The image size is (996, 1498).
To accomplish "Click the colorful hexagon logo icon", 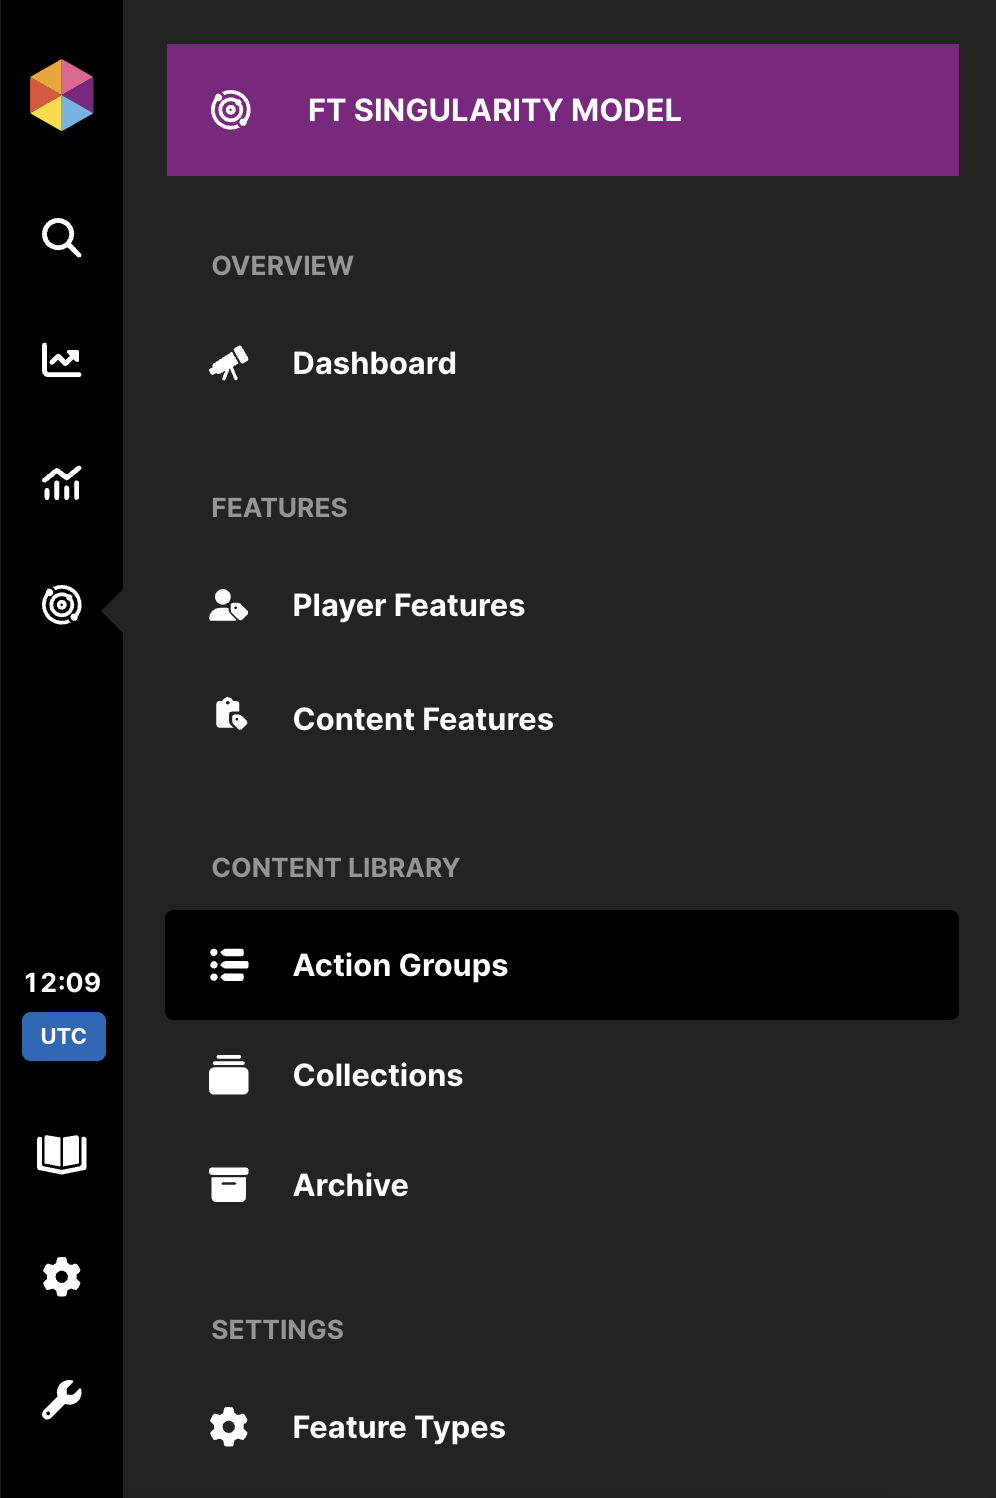I will (61, 95).
